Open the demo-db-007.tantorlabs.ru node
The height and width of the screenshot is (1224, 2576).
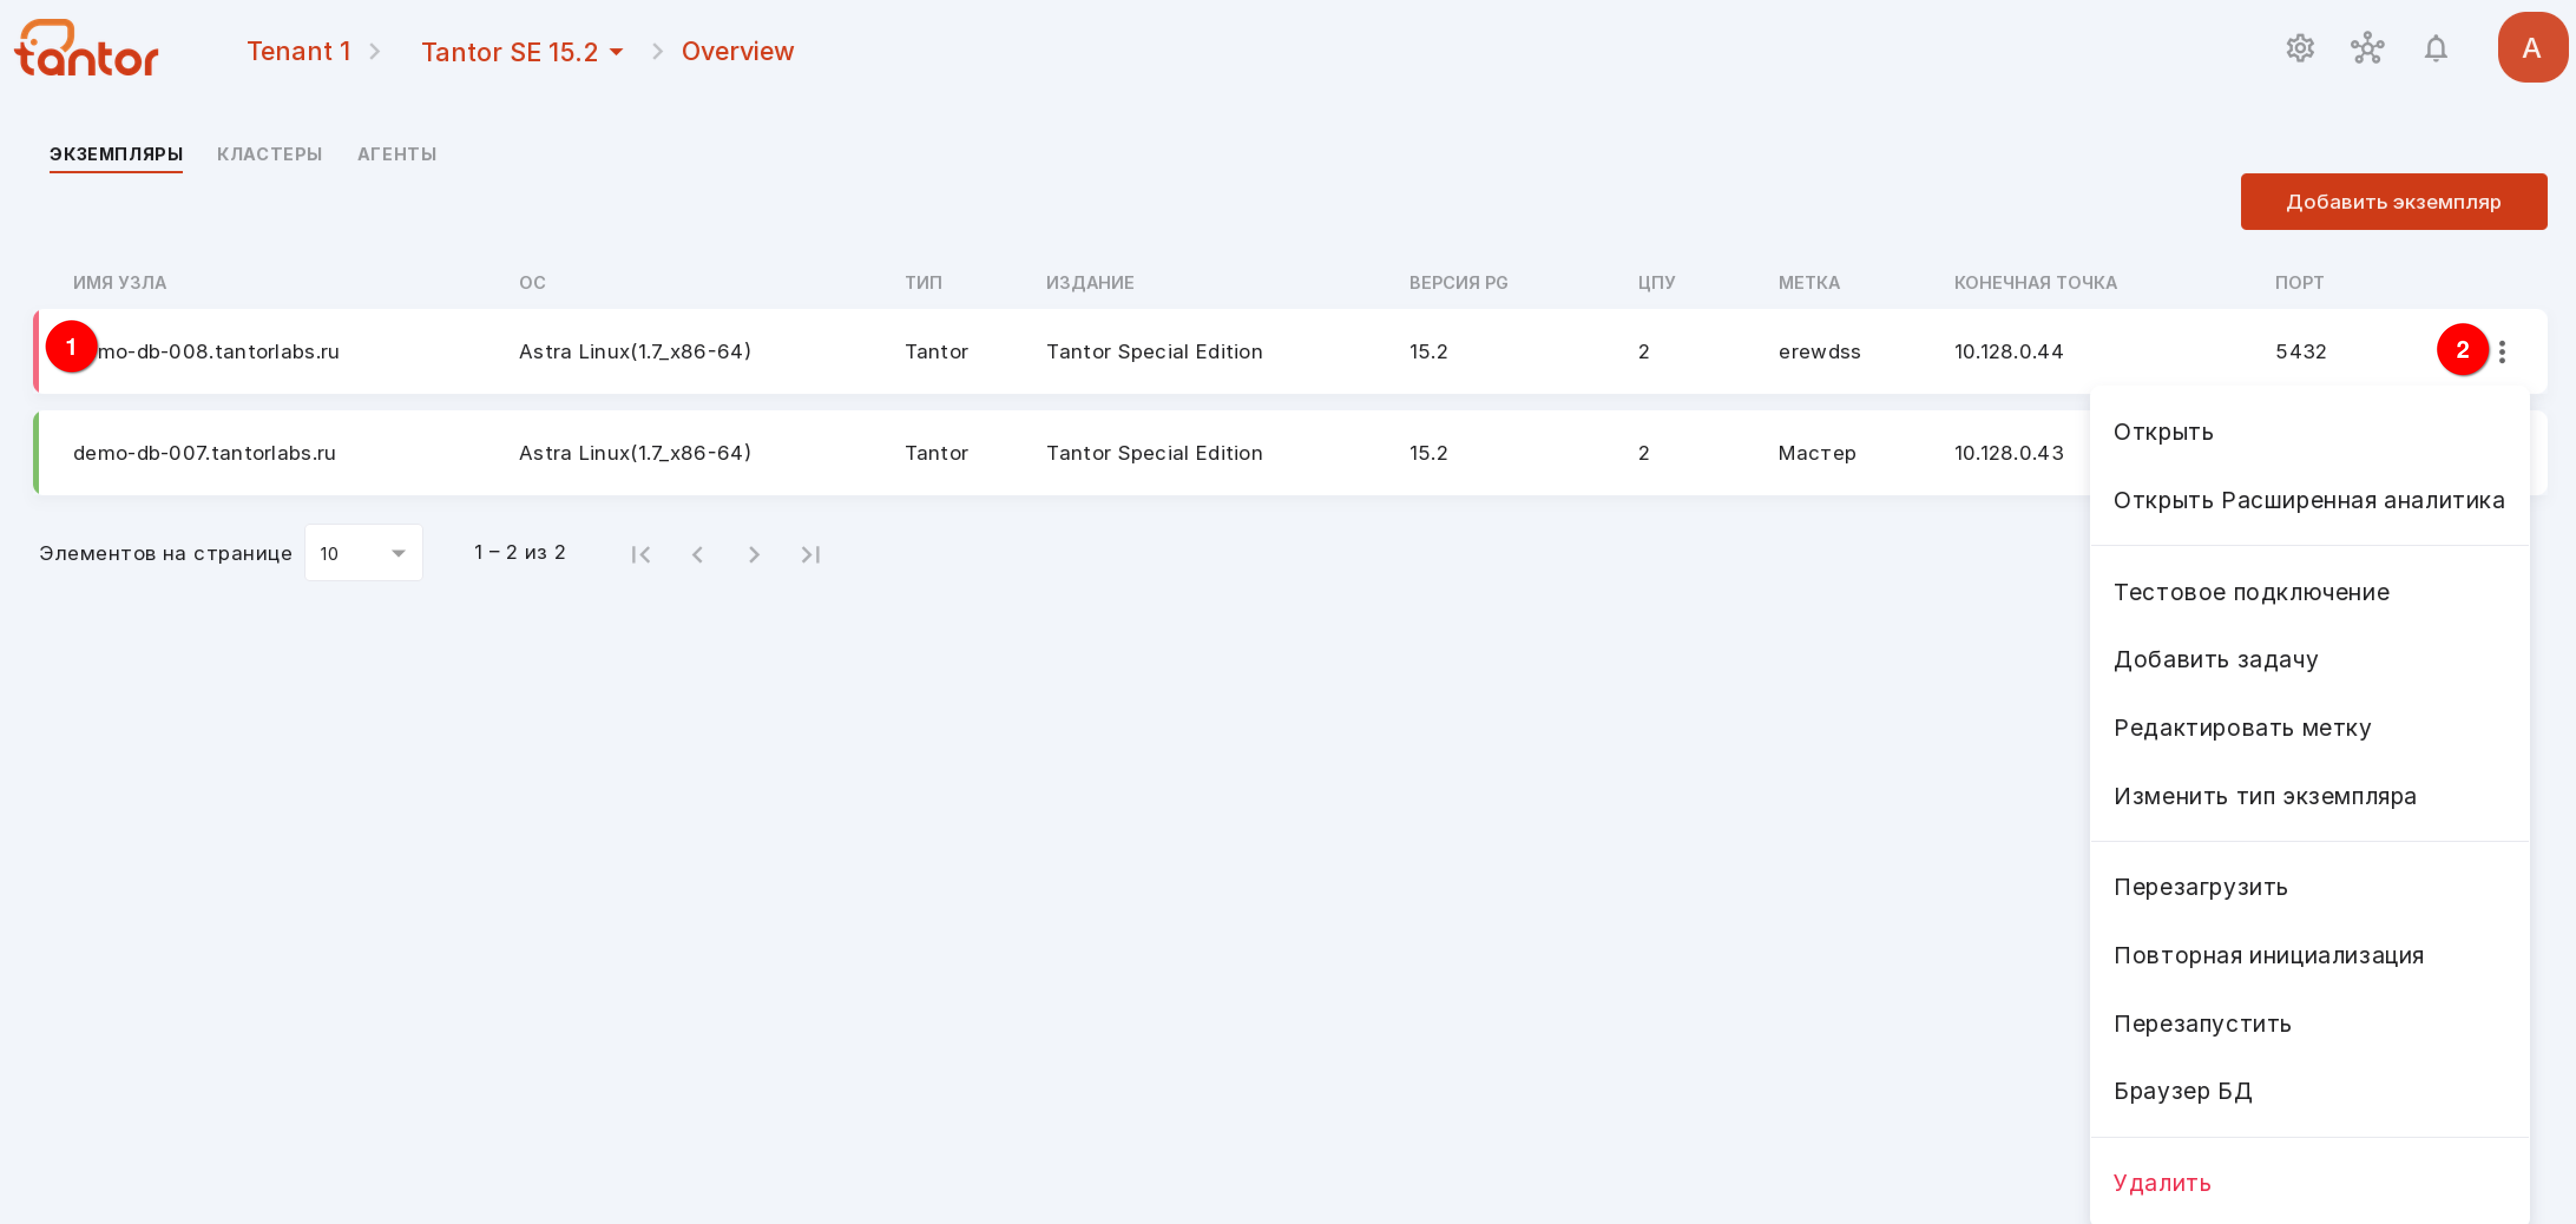[204, 453]
